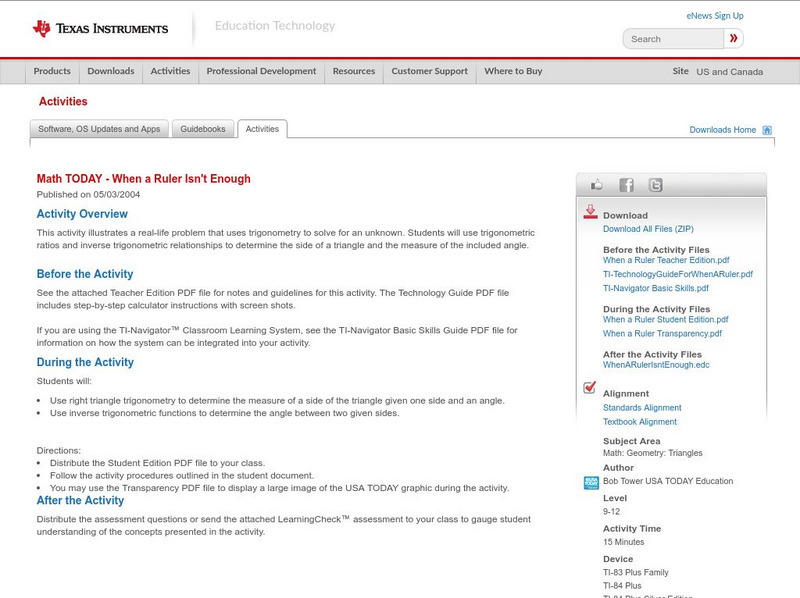Open the Activities navigation menu

[170, 71]
